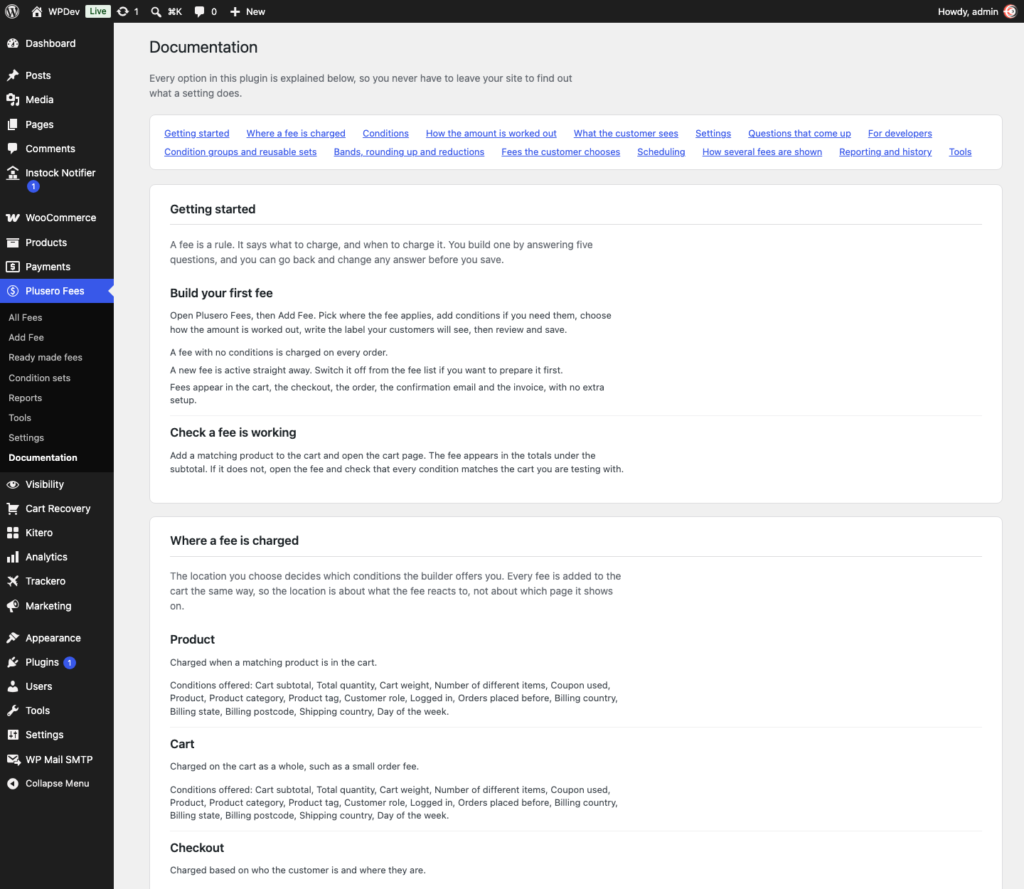Click the Checkout section heading
The height and width of the screenshot is (889, 1024).
tap(197, 847)
